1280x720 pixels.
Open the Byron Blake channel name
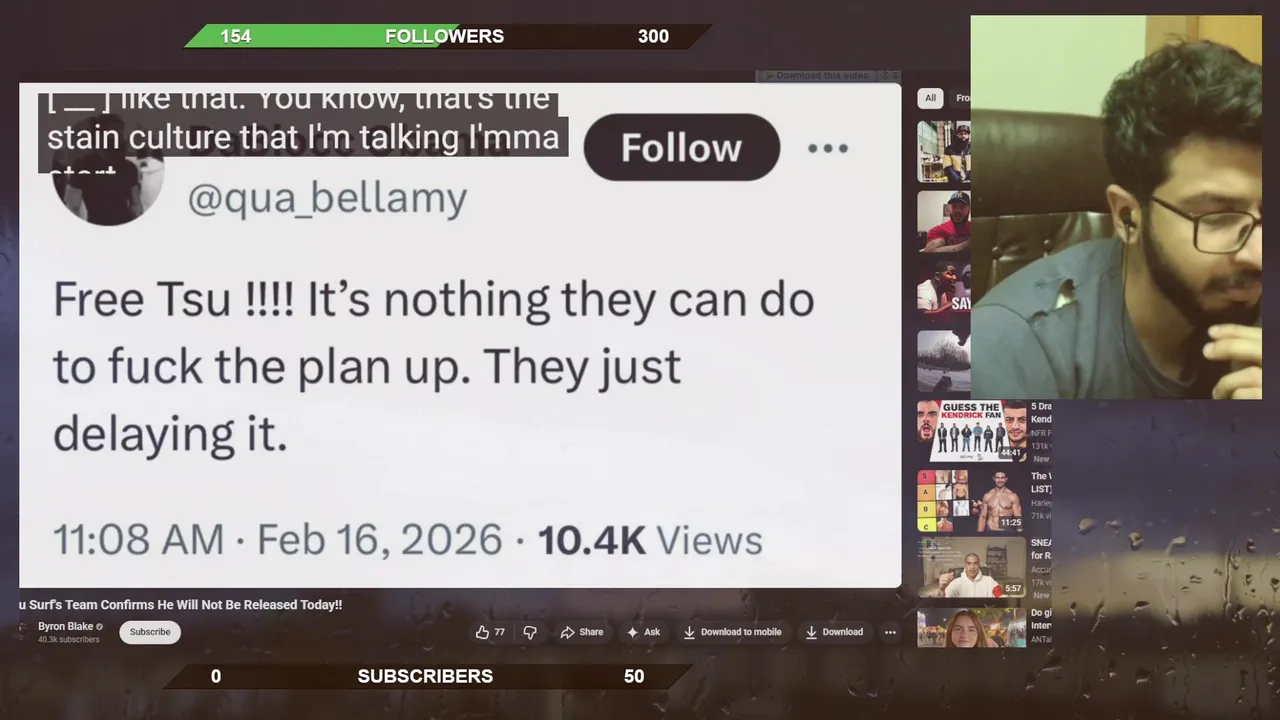pos(65,626)
